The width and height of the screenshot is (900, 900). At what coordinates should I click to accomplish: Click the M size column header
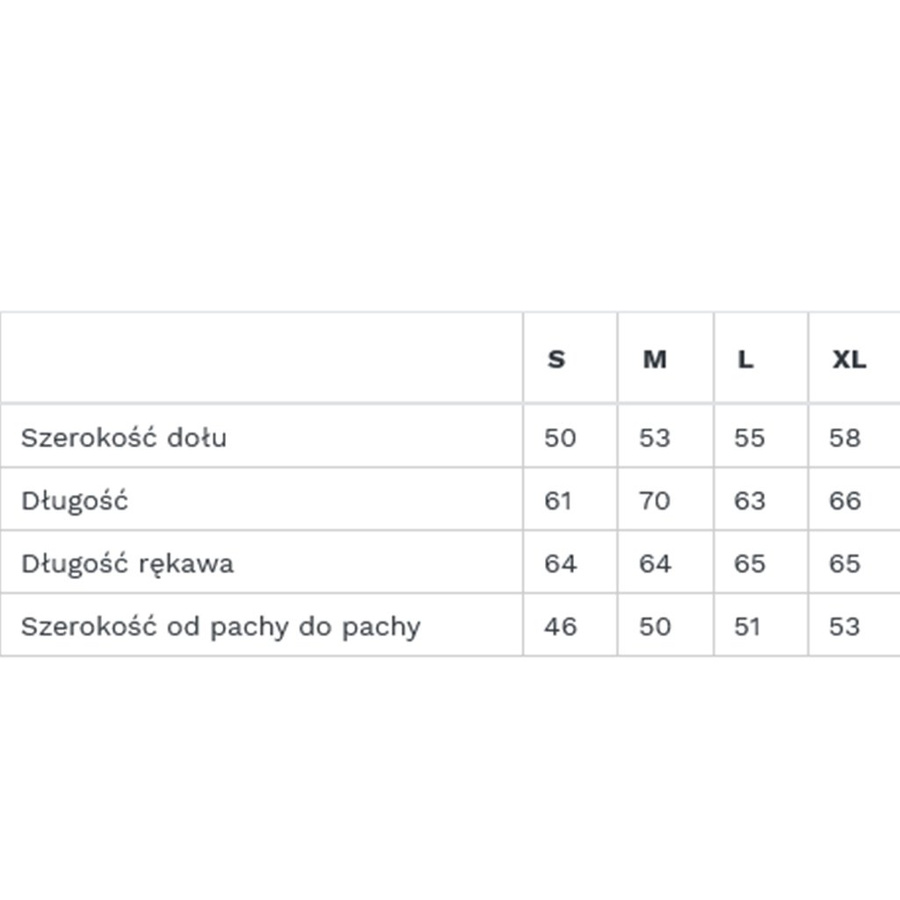coord(654,359)
